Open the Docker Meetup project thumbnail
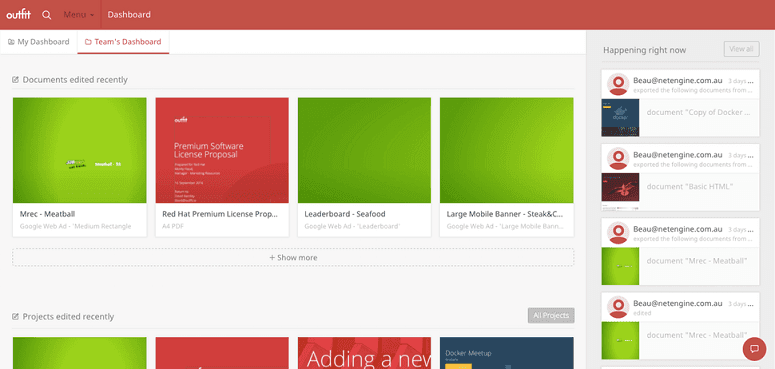This screenshot has width=775, height=369. 507,353
